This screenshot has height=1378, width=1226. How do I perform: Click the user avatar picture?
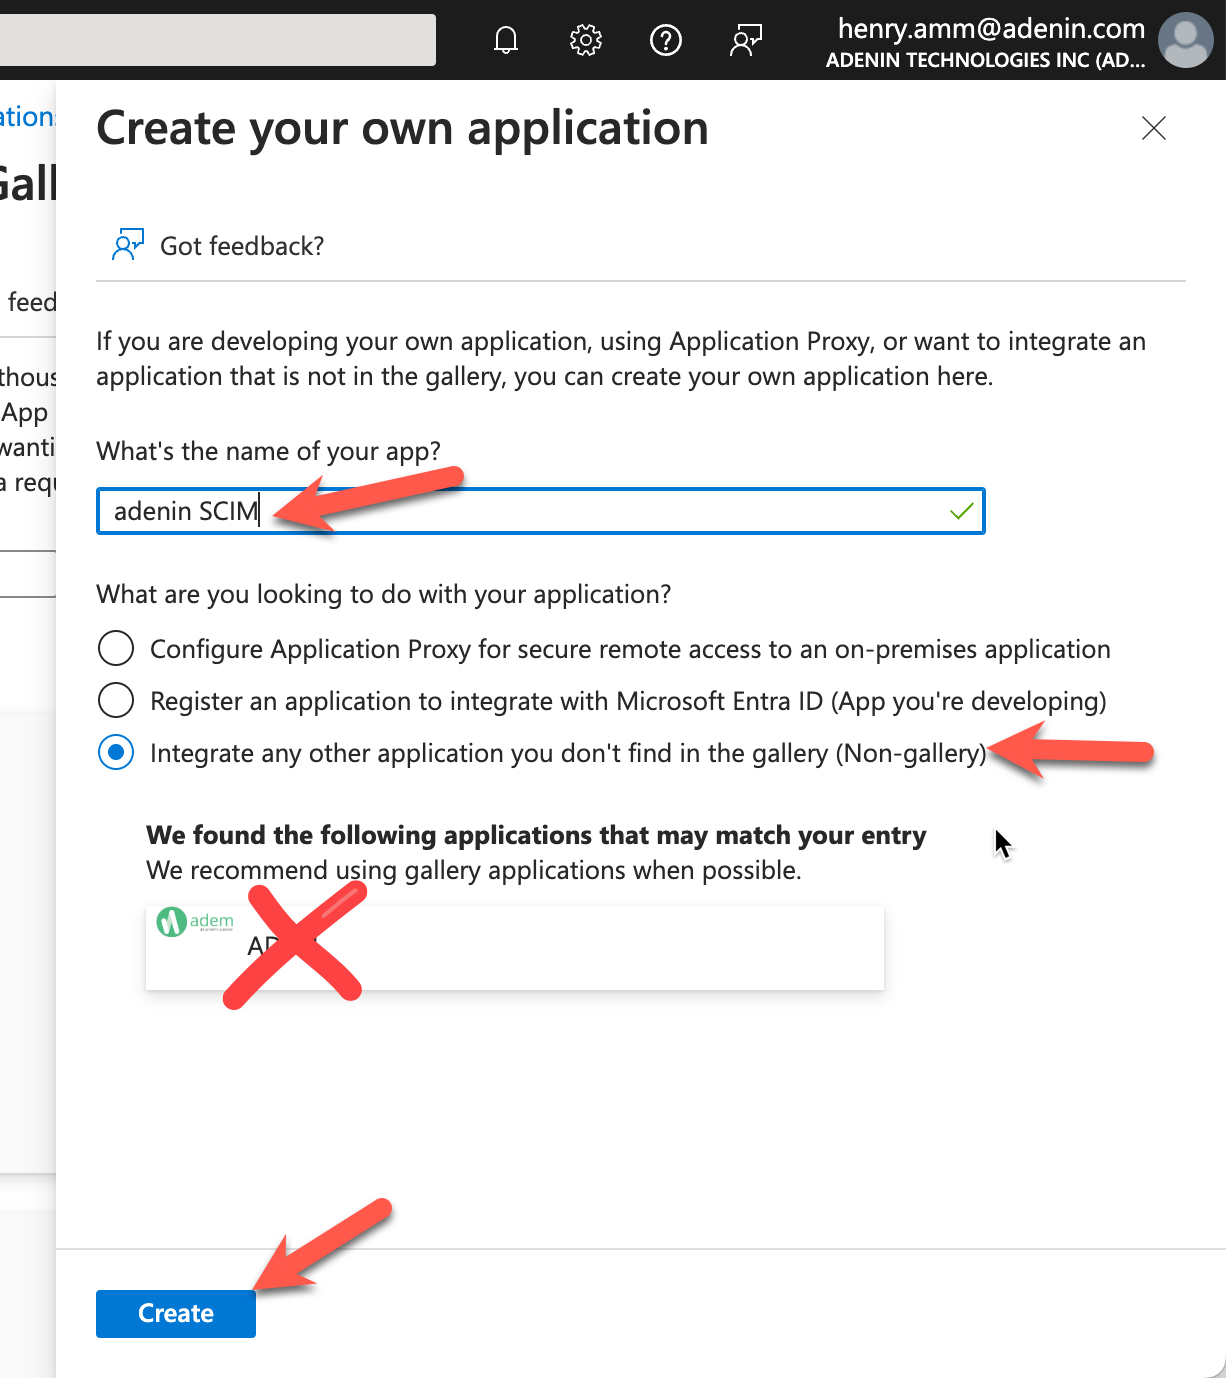(1185, 40)
